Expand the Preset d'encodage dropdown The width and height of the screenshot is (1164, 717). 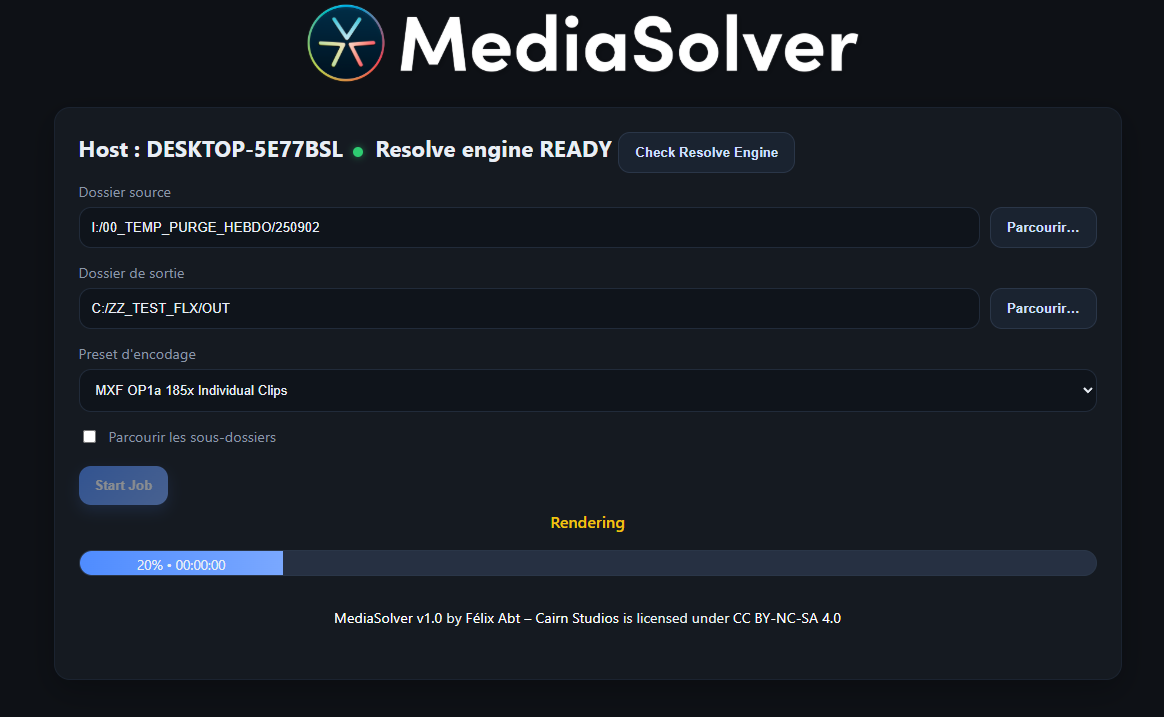tap(587, 390)
